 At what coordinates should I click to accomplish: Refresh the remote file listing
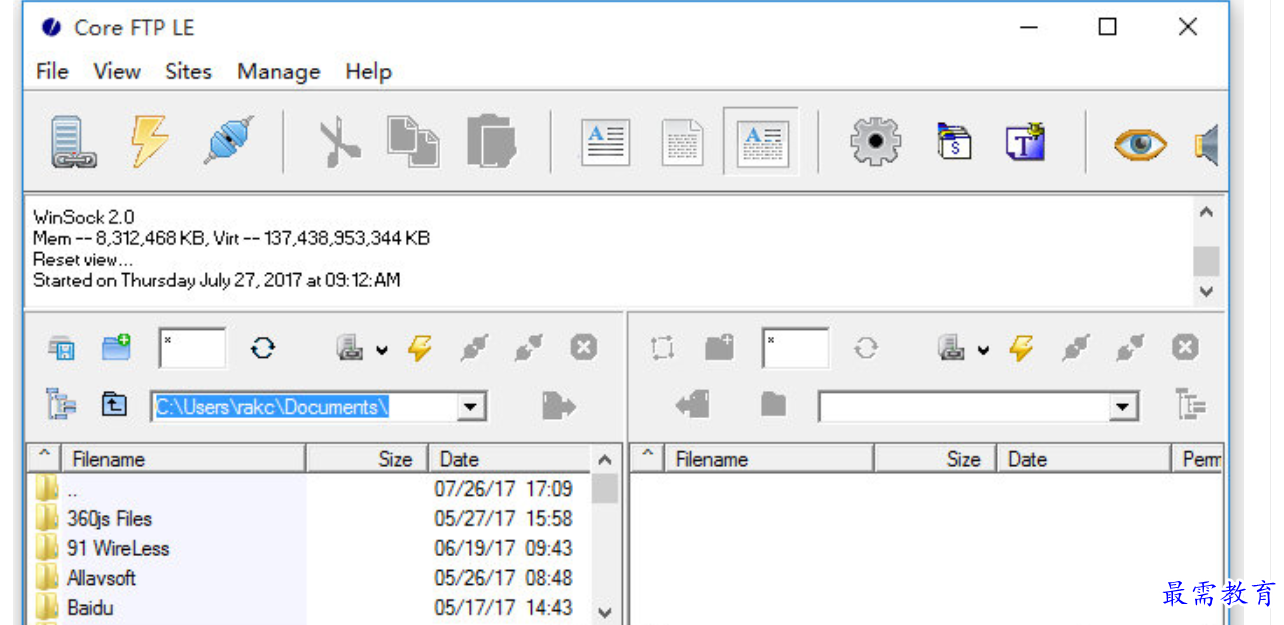865,348
